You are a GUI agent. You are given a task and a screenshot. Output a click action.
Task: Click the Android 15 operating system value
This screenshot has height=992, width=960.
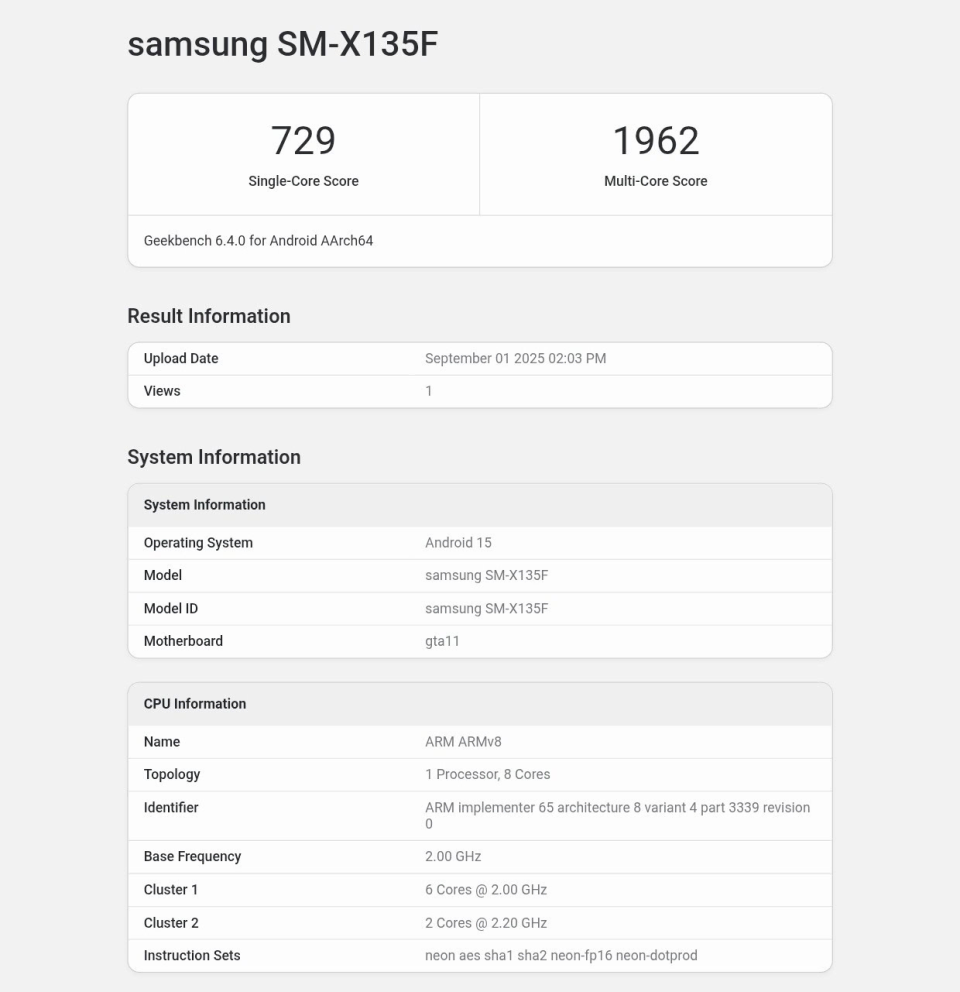click(x=458, y=543)
